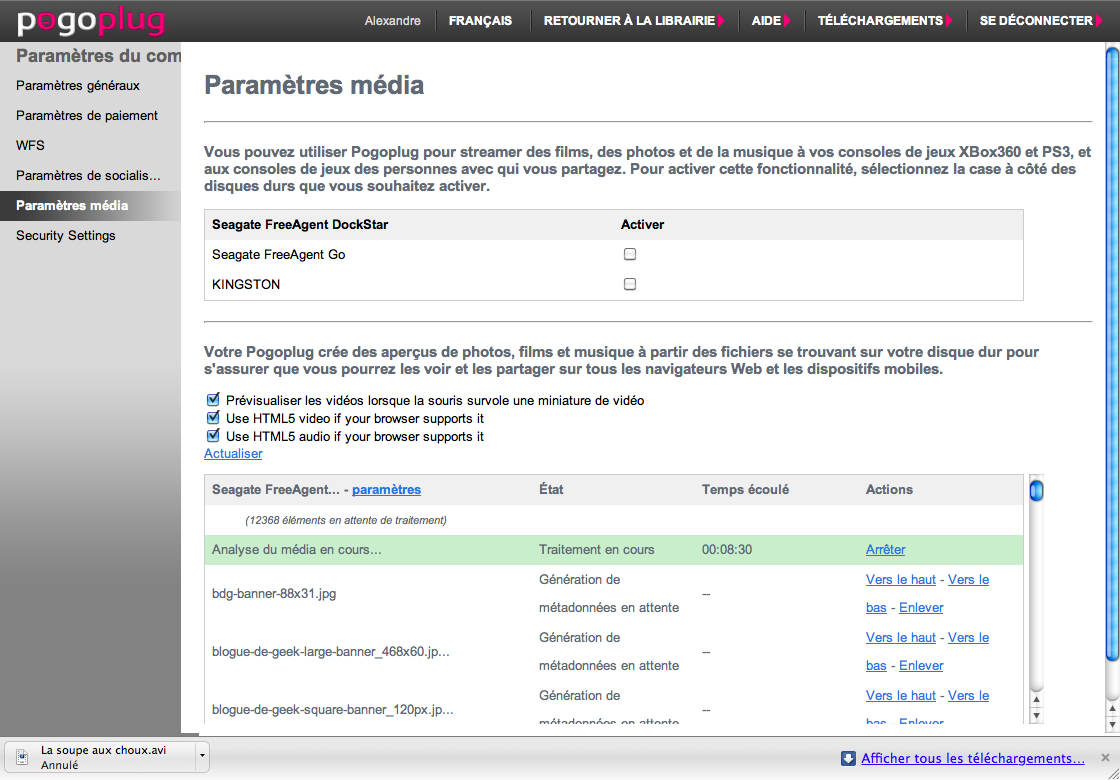The width and height of the screenshot is (1120, 780).
Task: Open the FRANÇAIS language menu
Action: (480, 21)
